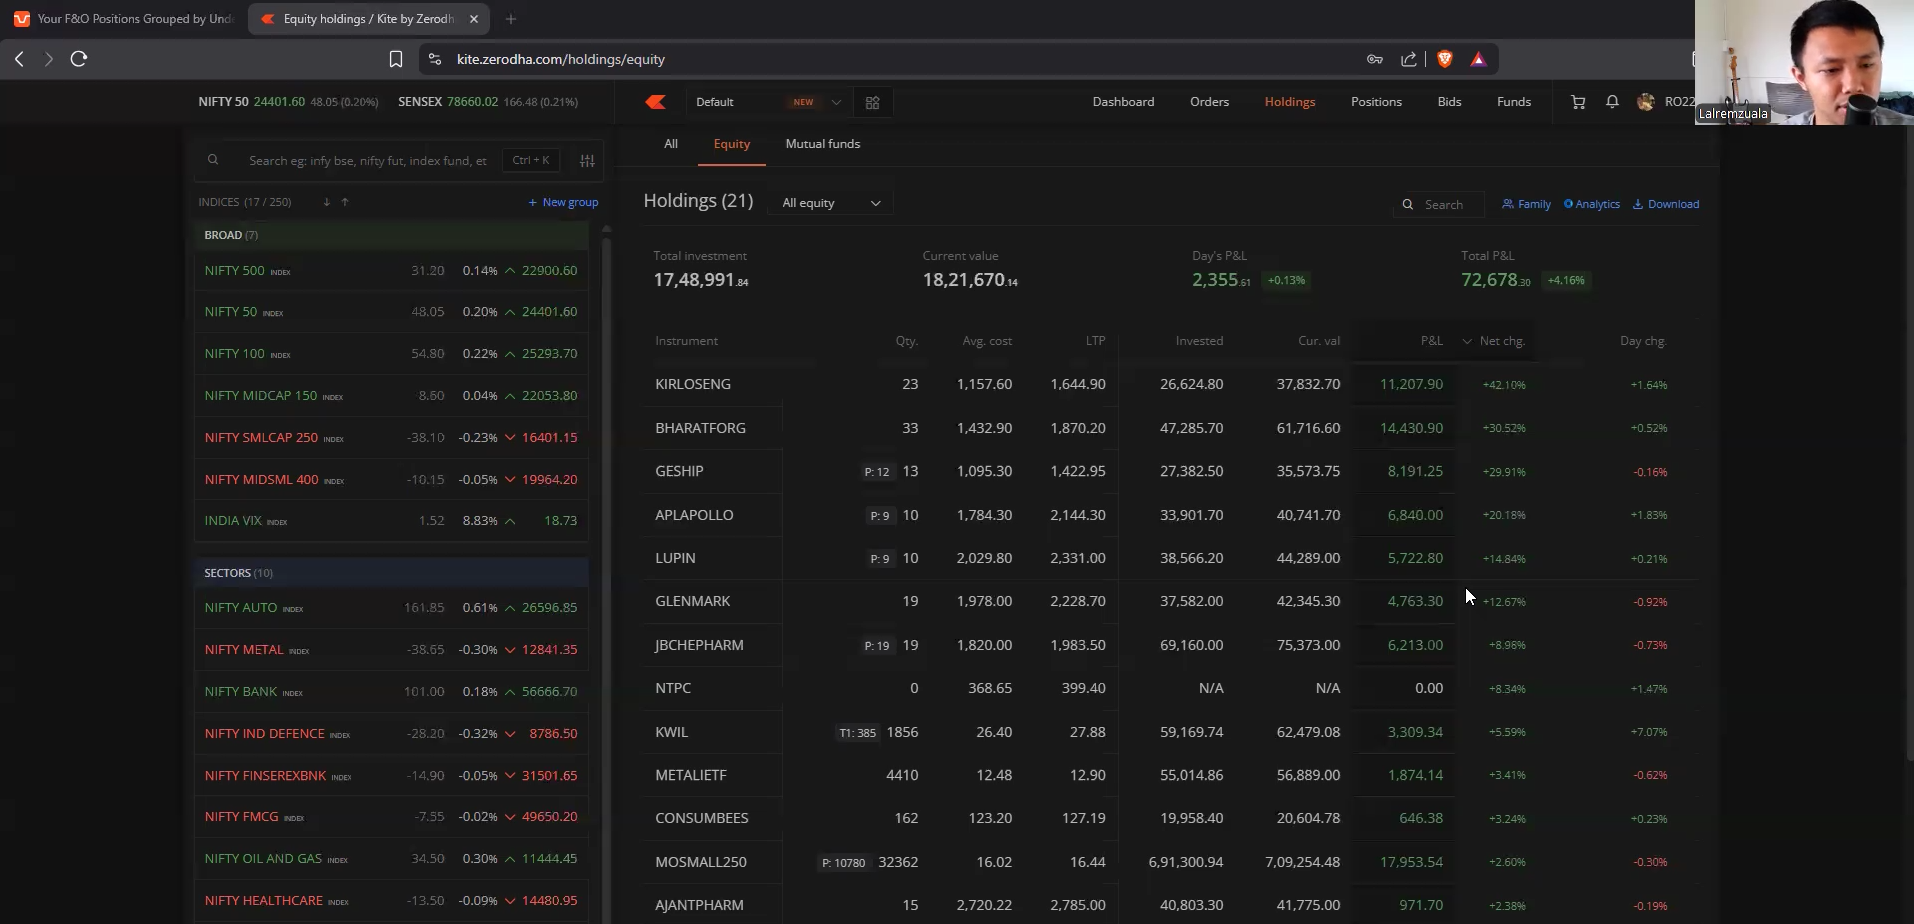The height and width of the screenshot is (924, 1914).
Task: Sort holdings by Instrument column header
Action: pos(686,341)
